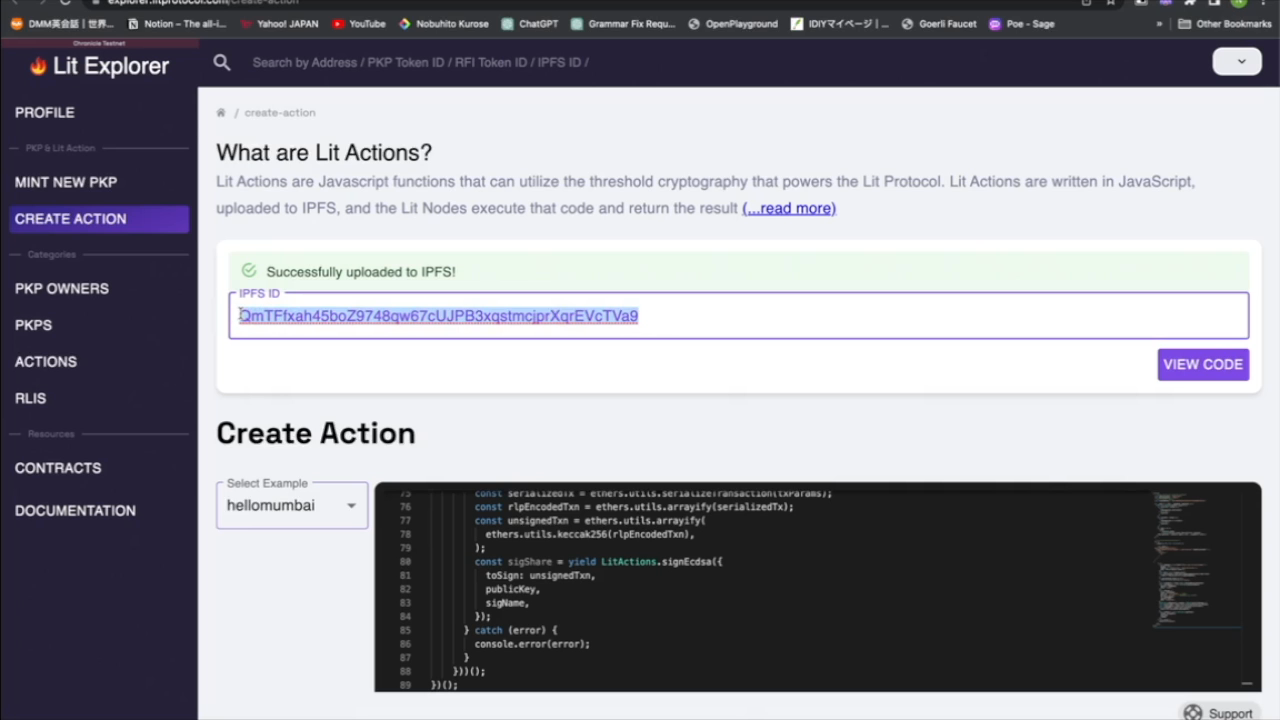Open the ChatGPT bookmark

coord(529,24)
